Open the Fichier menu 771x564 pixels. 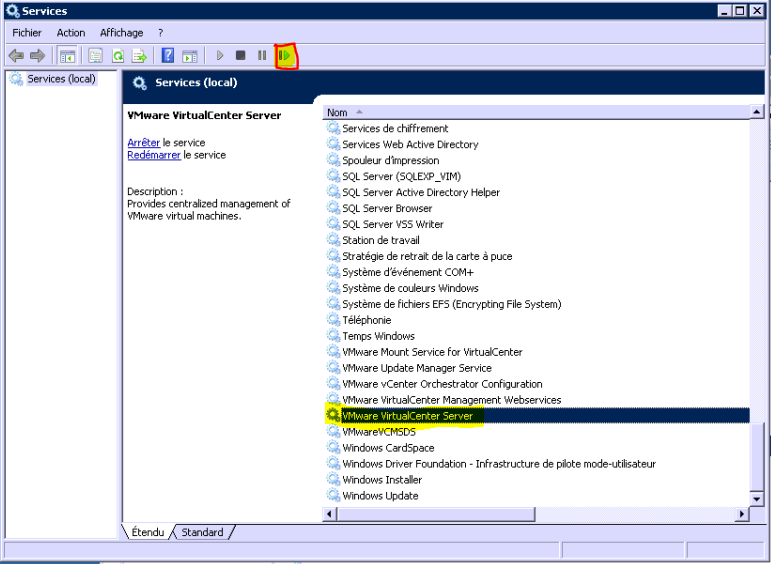click(x=27, y=33)
